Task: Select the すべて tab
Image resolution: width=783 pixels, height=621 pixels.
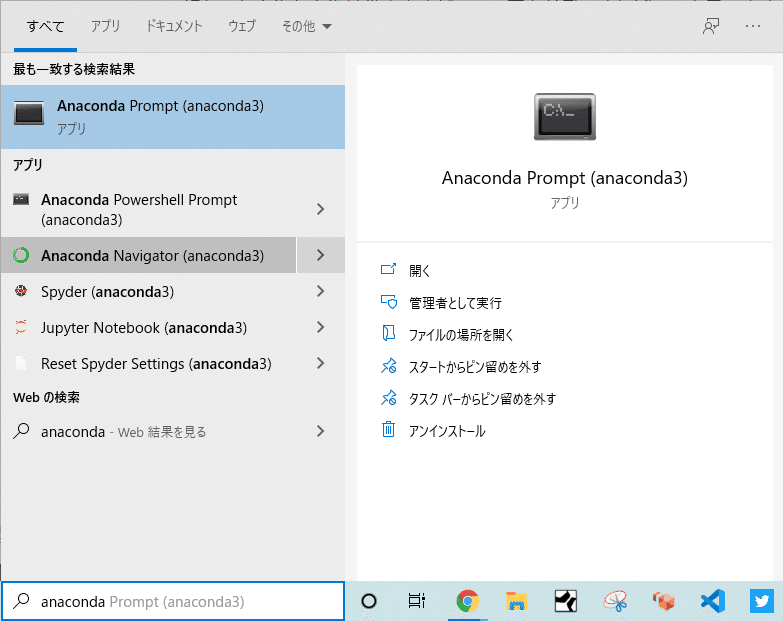Action: (45, 26)
